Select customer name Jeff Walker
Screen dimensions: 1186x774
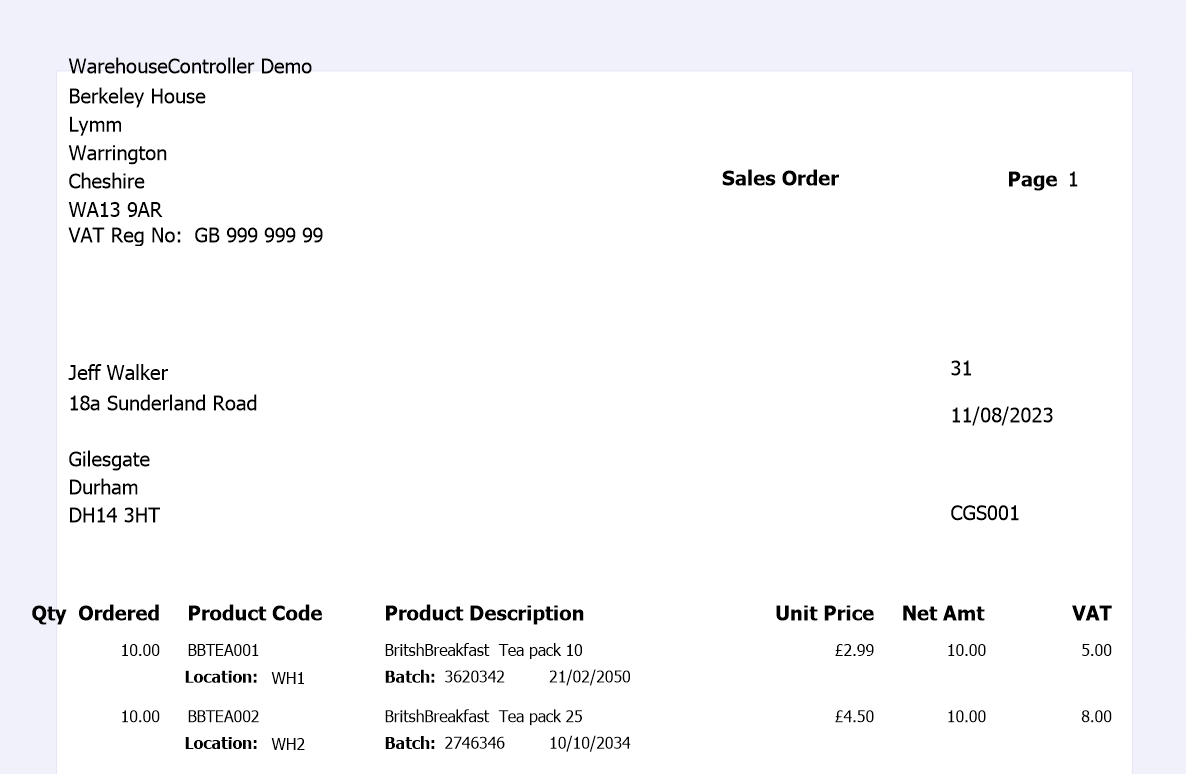point(118,373)
